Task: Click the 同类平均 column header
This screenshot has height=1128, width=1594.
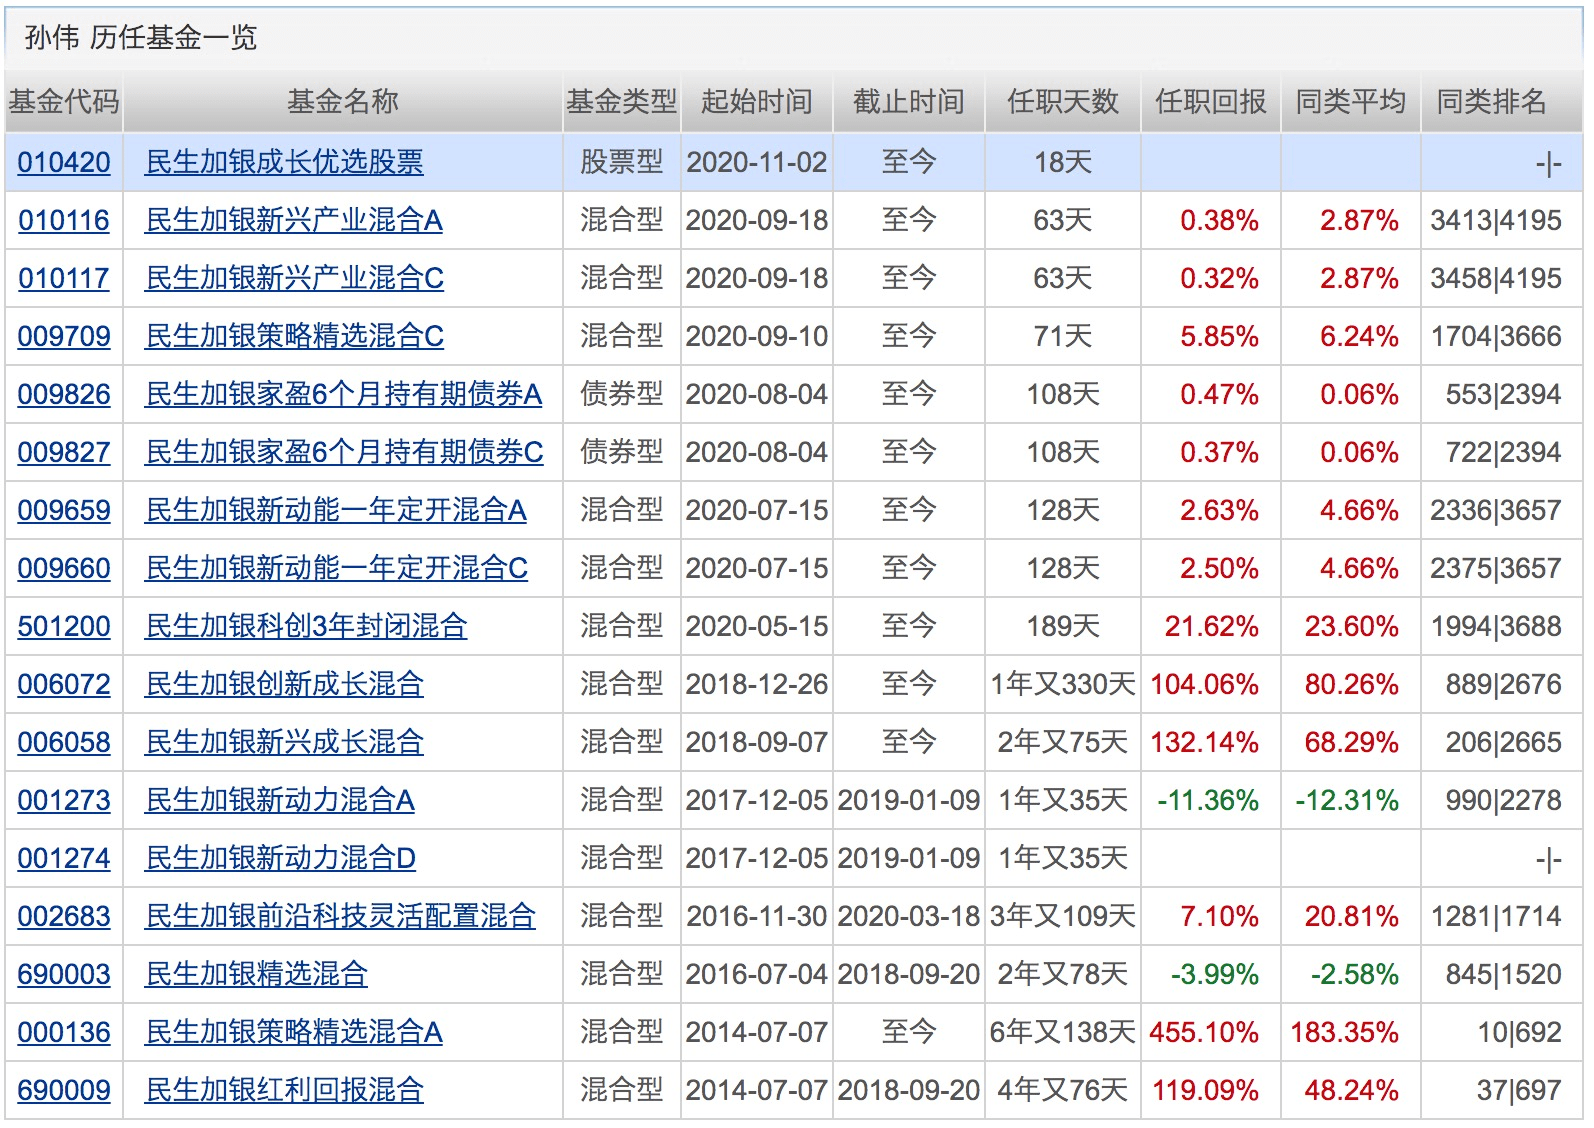Action: (x=1351, y=101)
